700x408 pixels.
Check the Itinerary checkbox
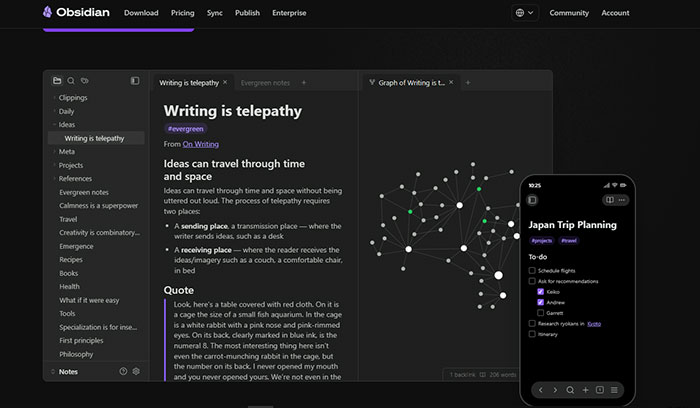tap(532, 334)
